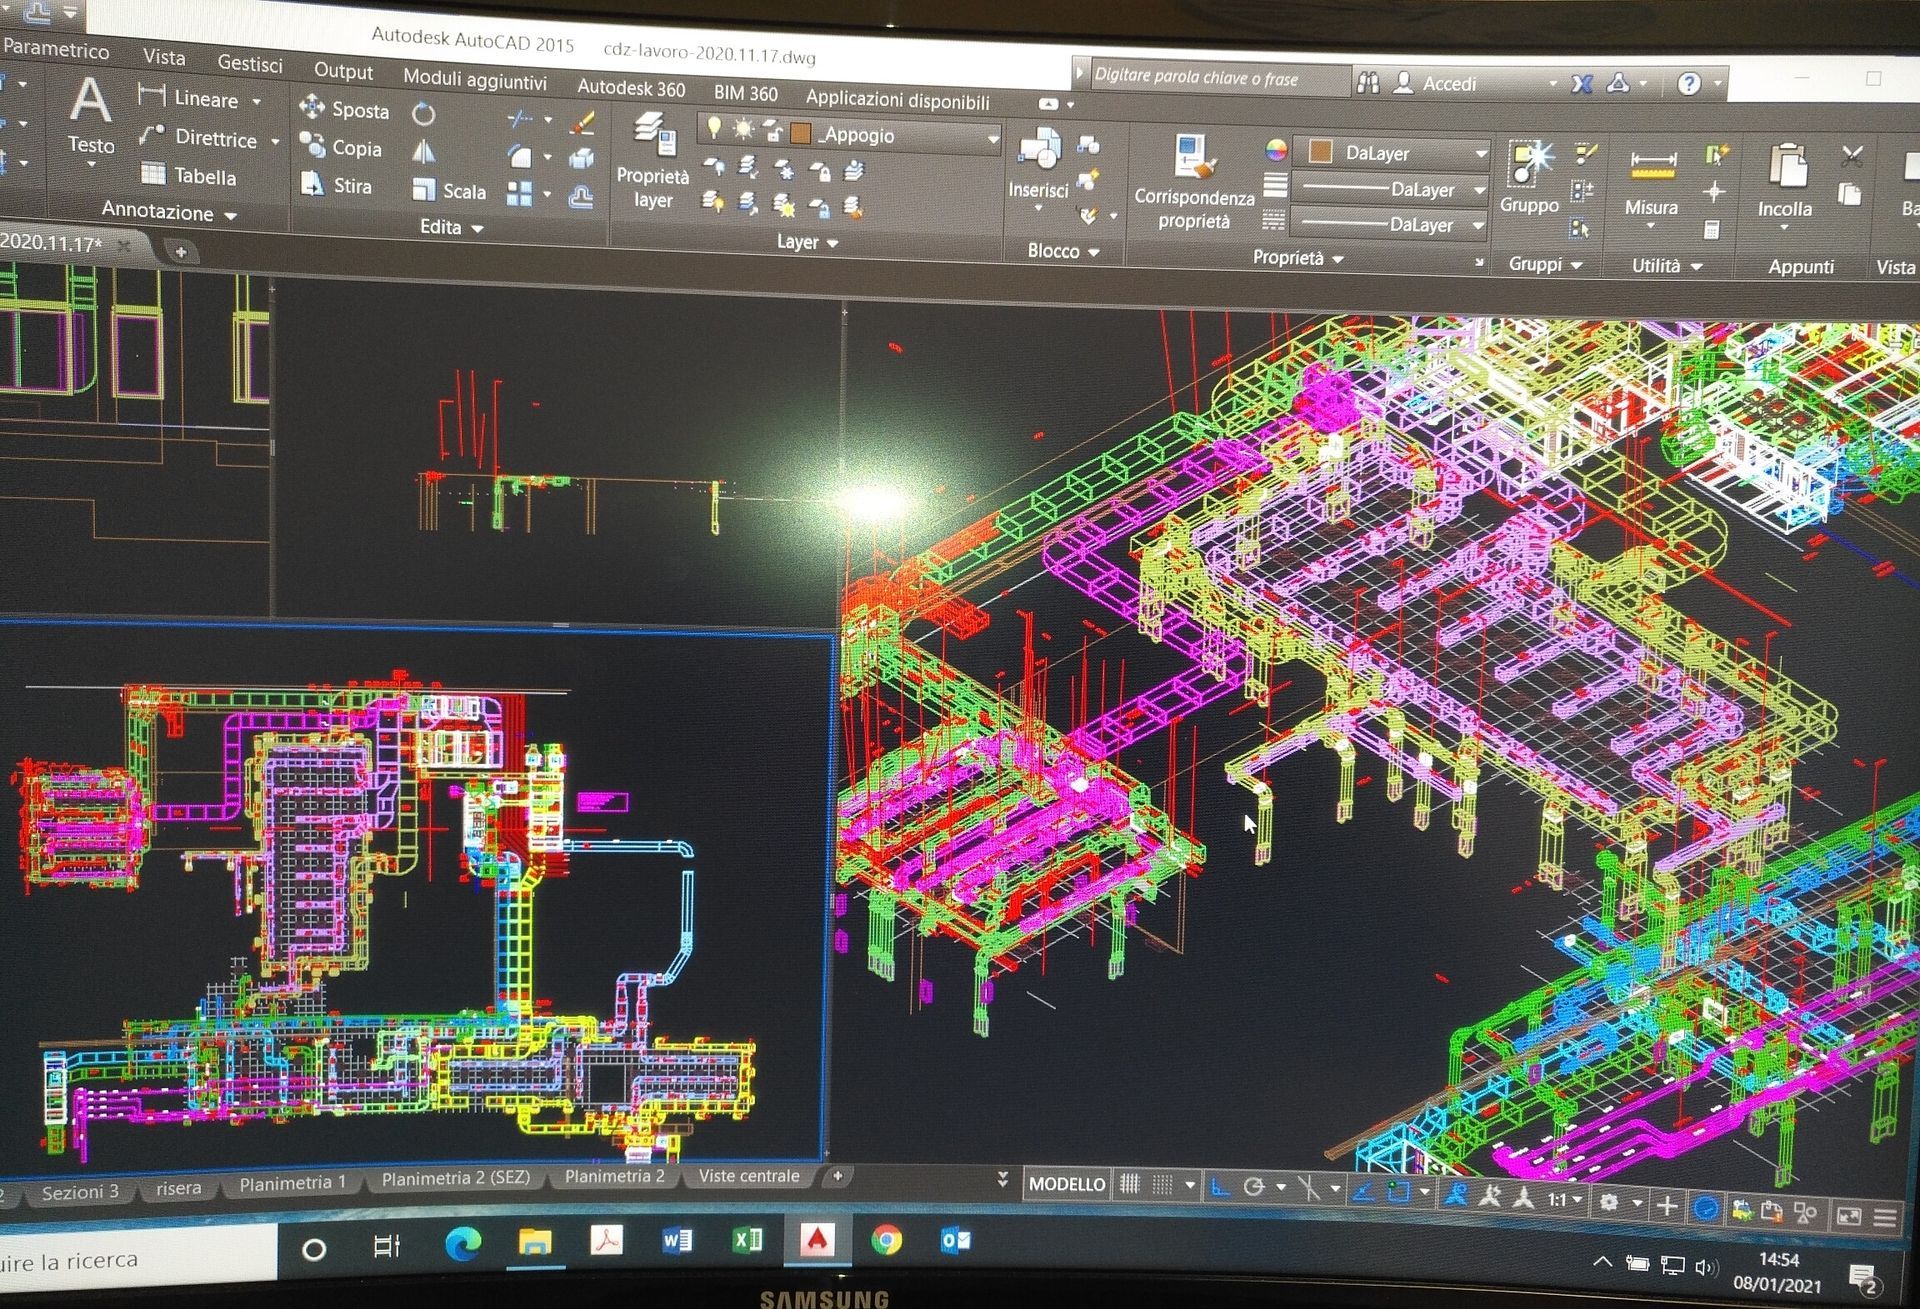Toggle grid display in status bar
This screenshot has height=1309, width=1920.
(1130, 1184)
